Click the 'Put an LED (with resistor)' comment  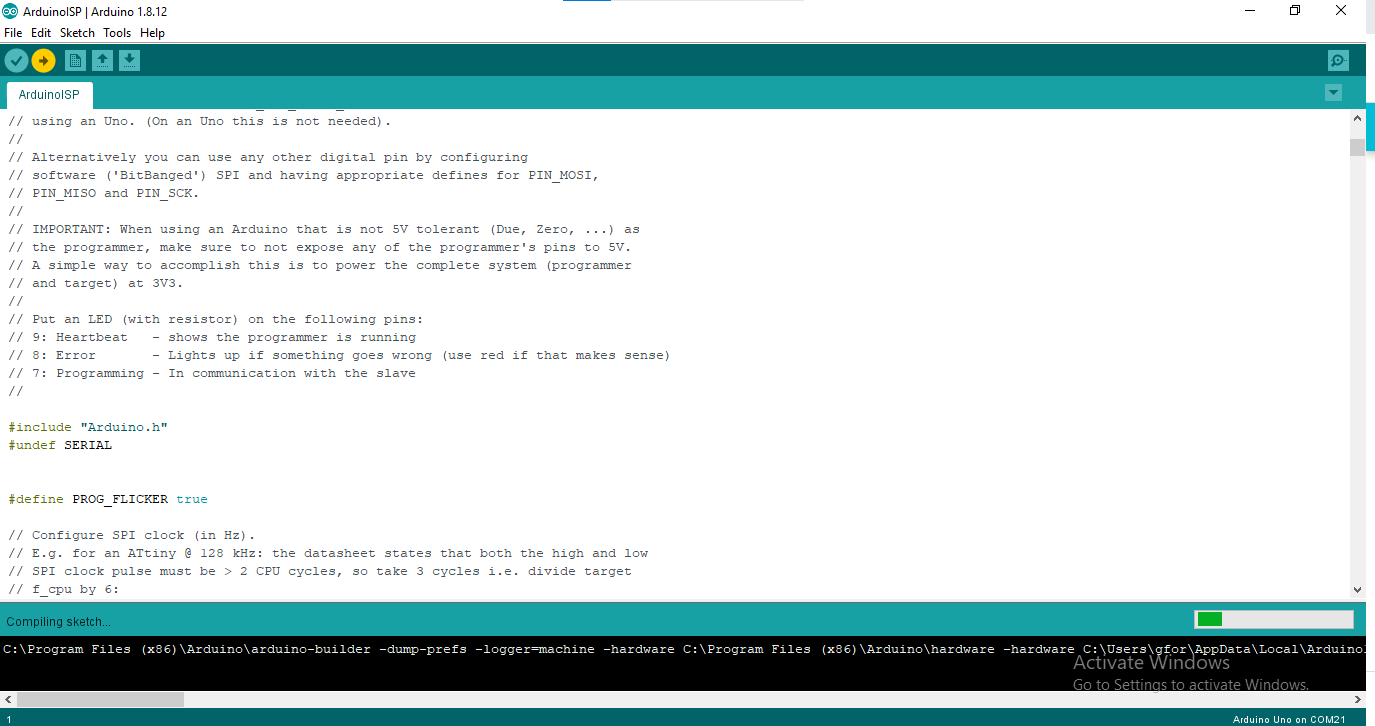point(216,319)
